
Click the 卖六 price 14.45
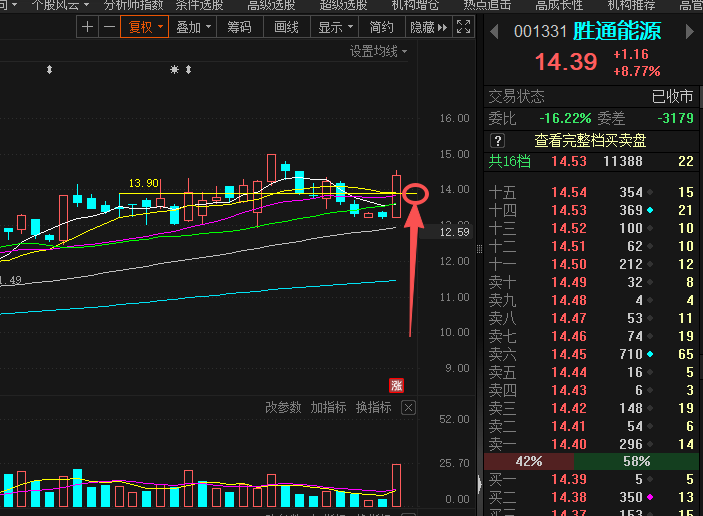pos(569,354)
